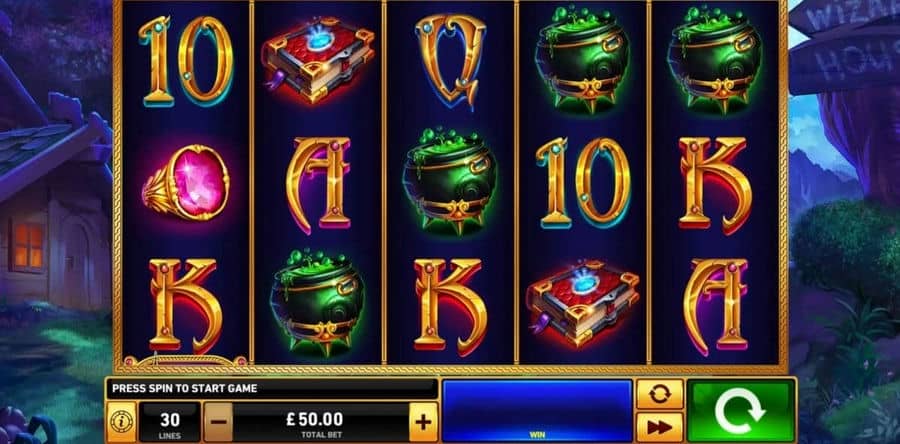Click the Q symbol on the third reel

(x=450, y=61)
